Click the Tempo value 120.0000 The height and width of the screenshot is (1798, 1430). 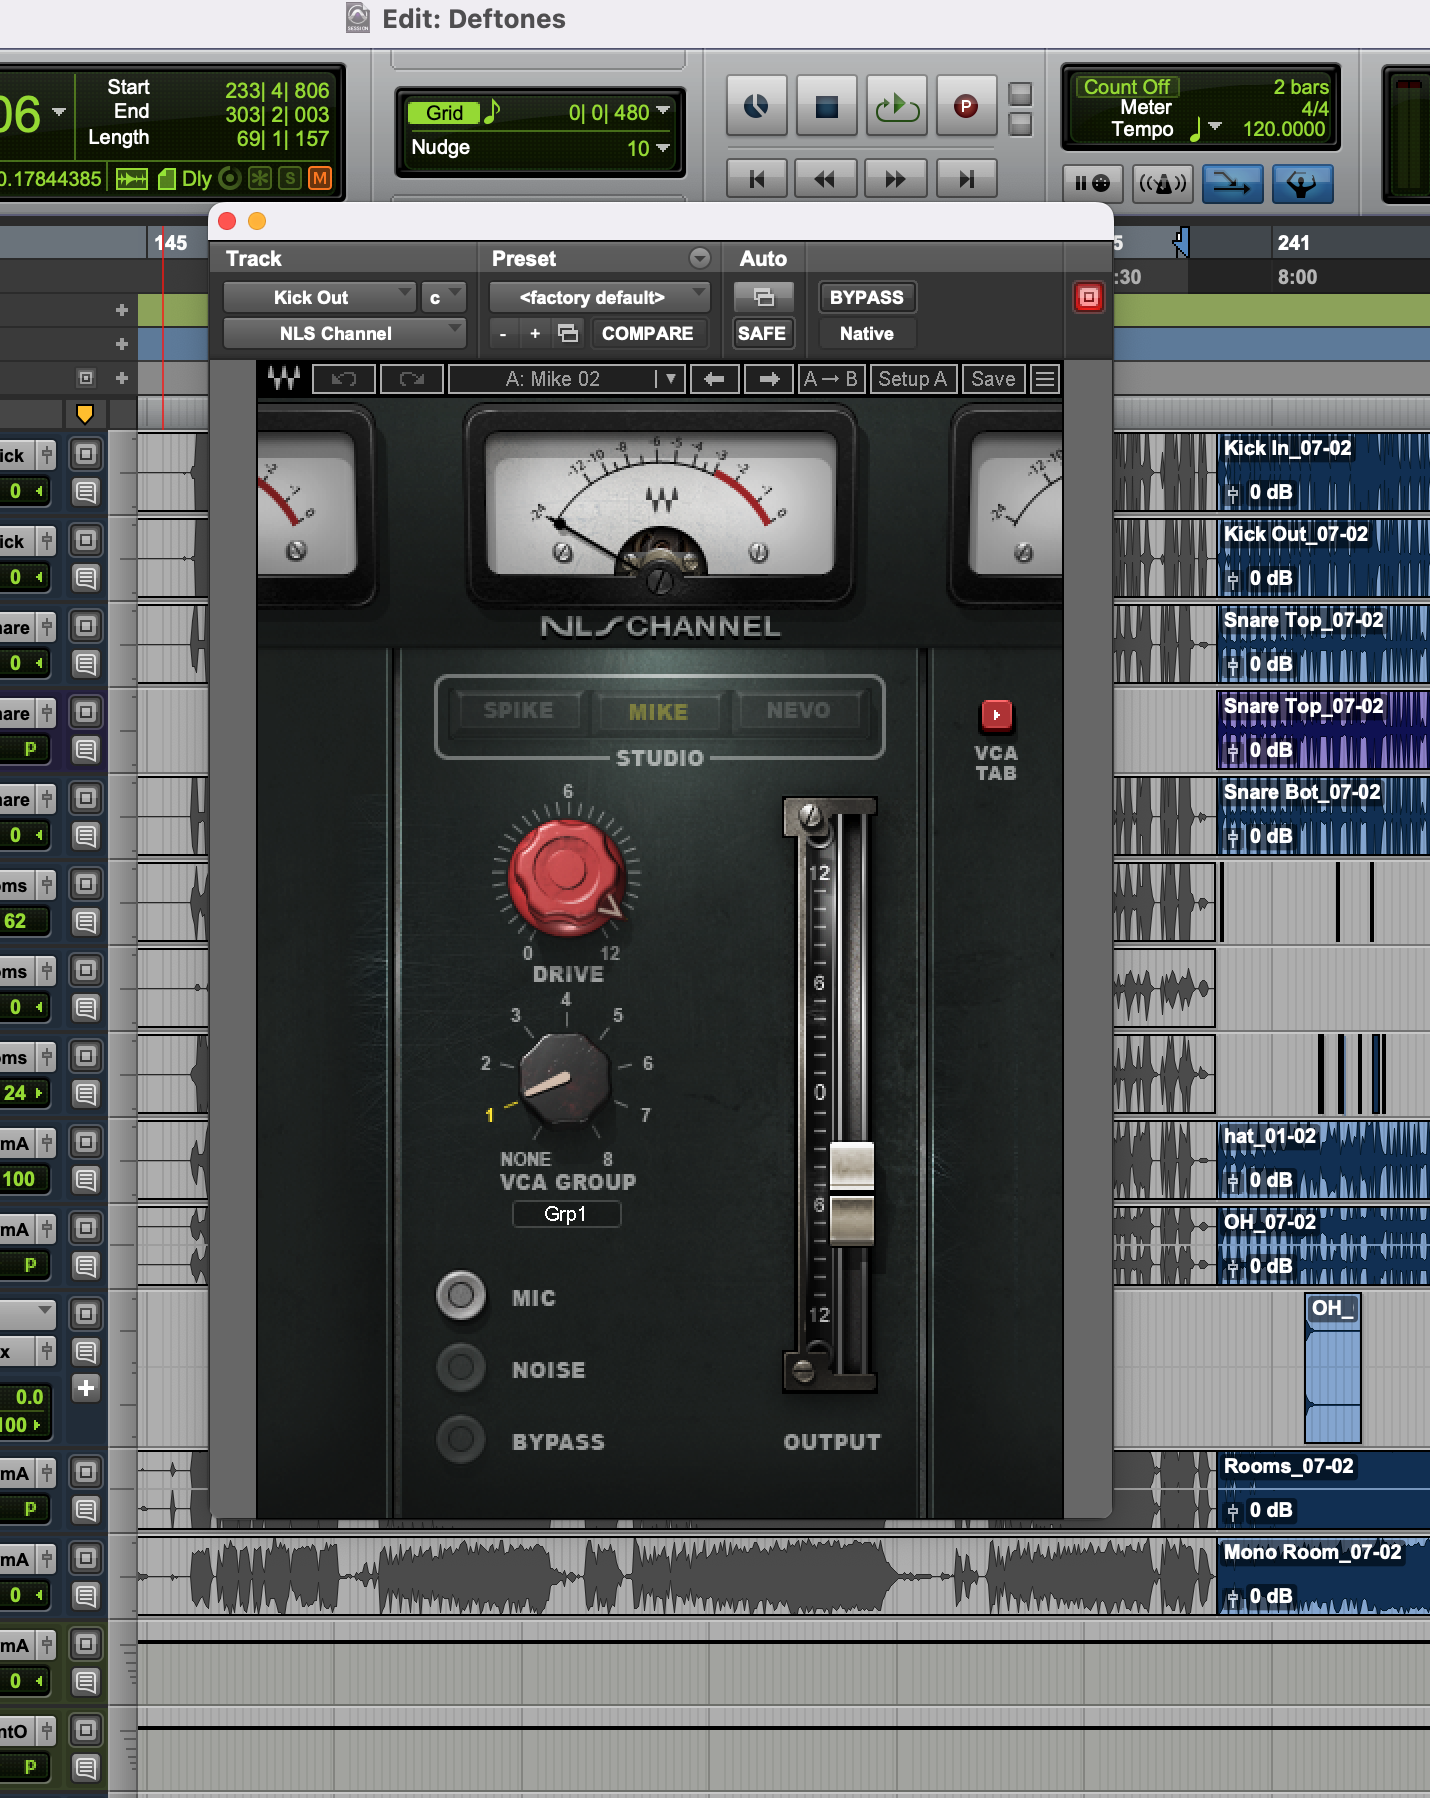(1284, 129)
